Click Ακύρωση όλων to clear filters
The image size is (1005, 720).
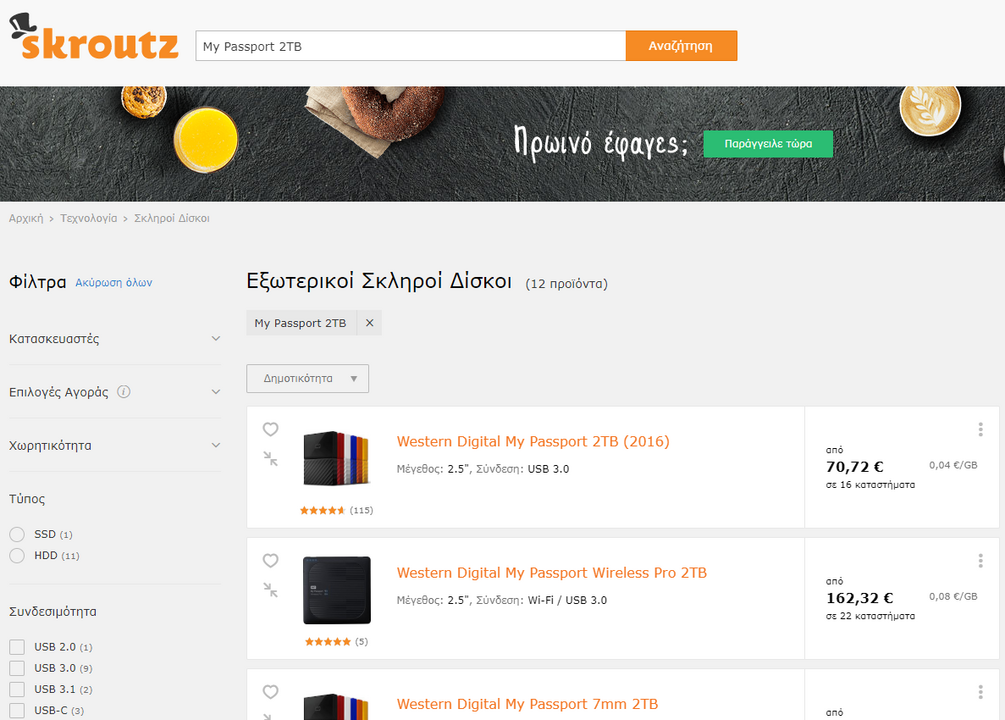pos(114,283)
